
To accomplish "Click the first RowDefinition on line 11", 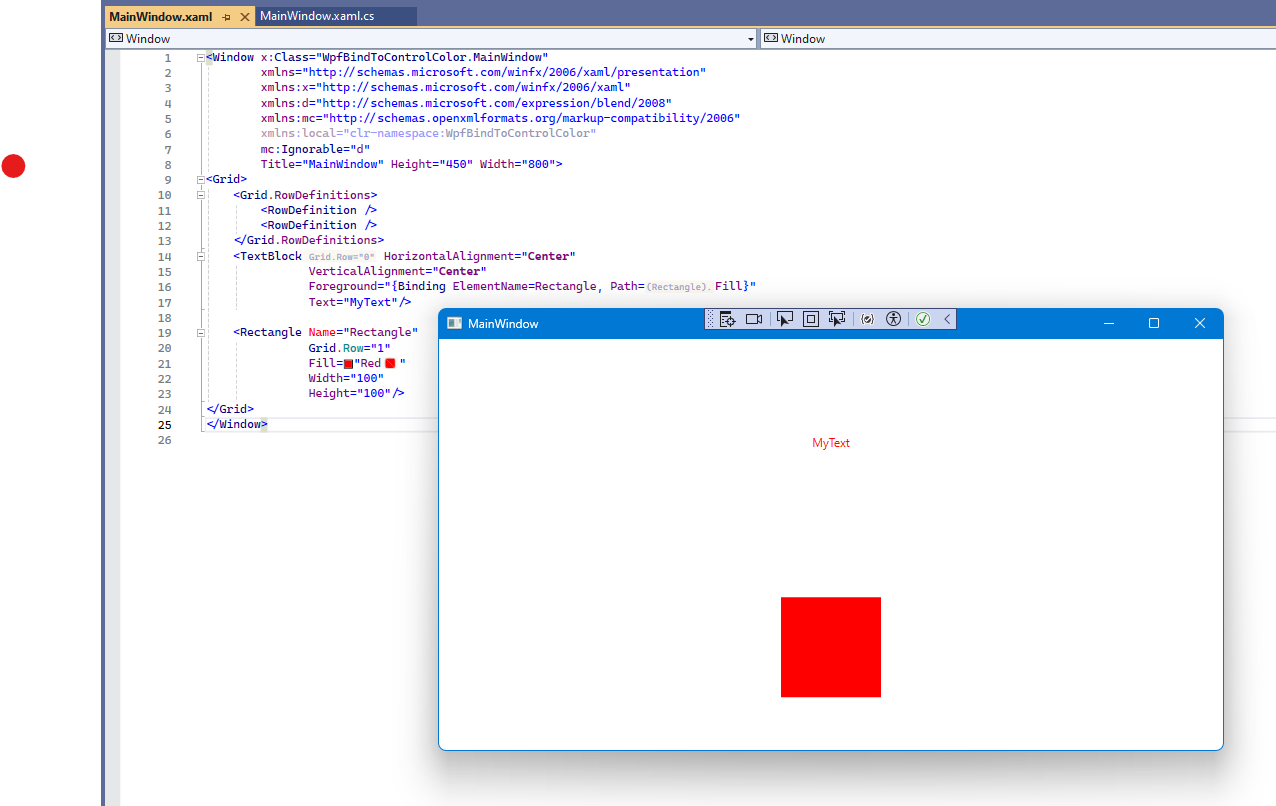I will point(319,210).
